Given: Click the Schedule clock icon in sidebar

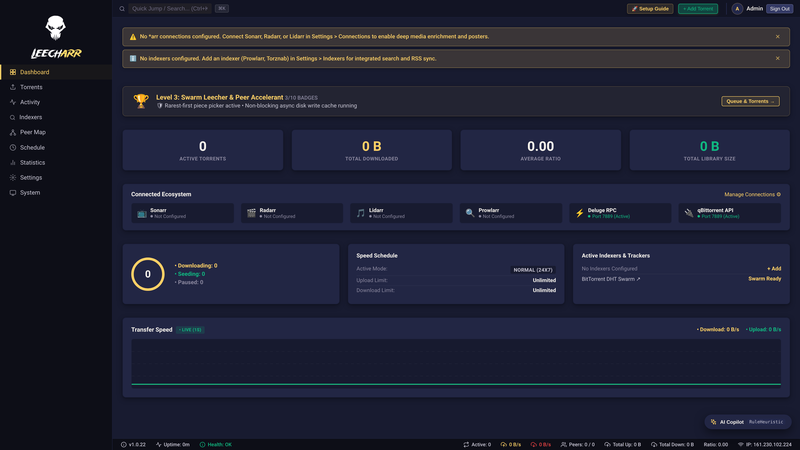Looking at the screenshot, I should (x=13, y=147).
